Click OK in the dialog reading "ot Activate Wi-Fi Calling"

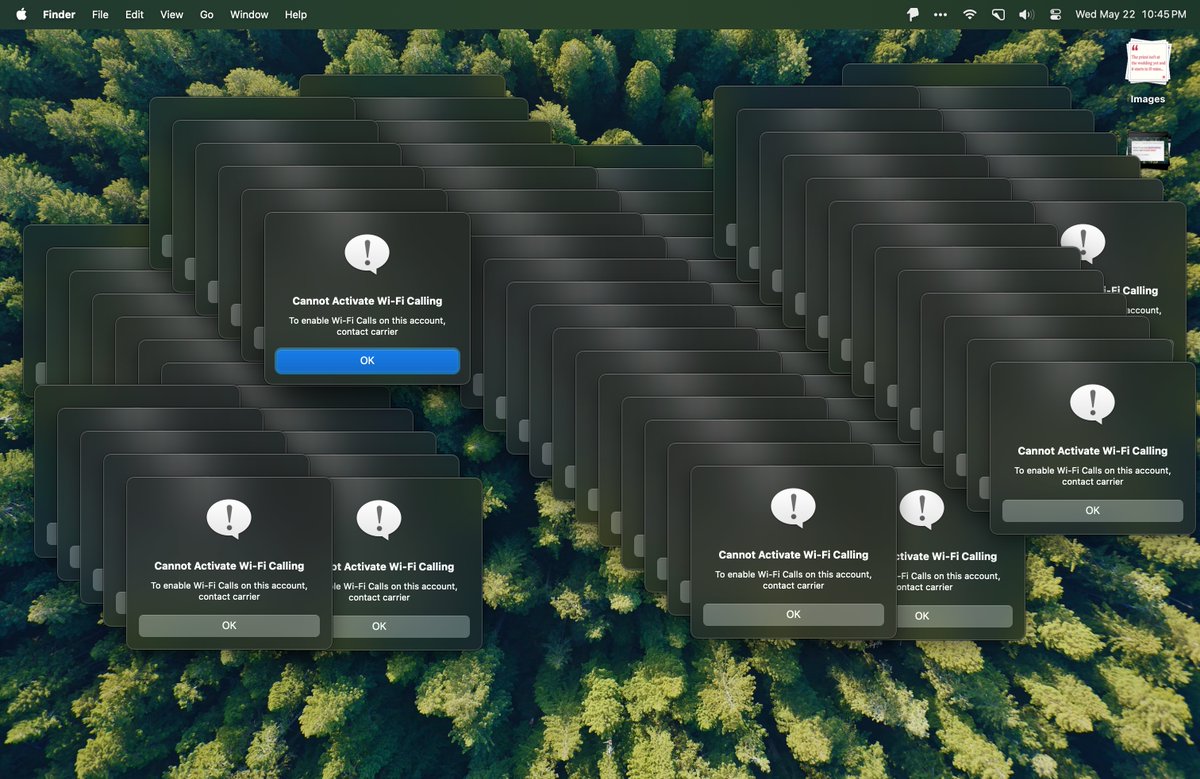coord(400,626)
